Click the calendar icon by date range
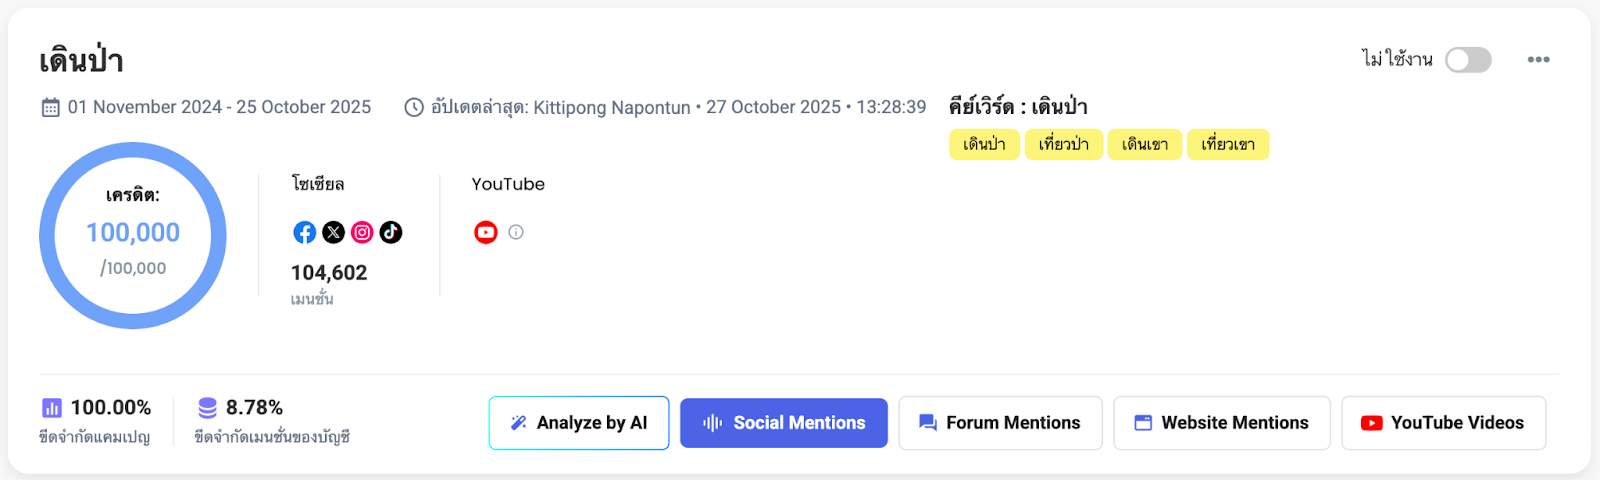 51,107
